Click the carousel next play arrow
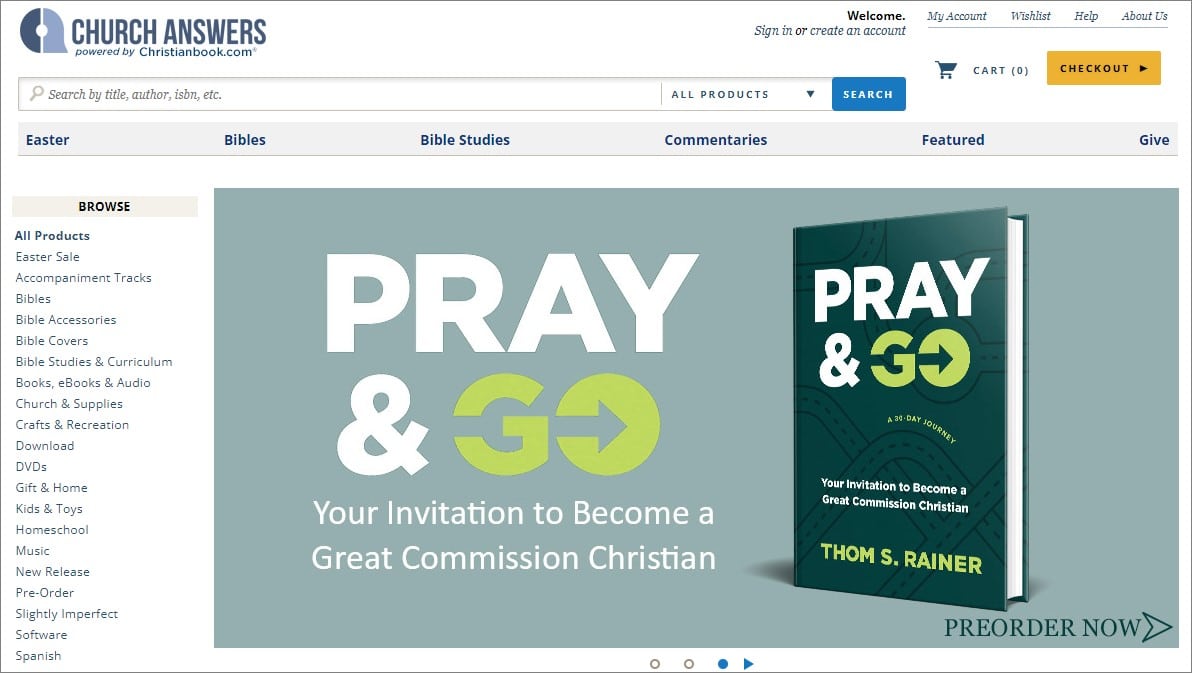 749,664
